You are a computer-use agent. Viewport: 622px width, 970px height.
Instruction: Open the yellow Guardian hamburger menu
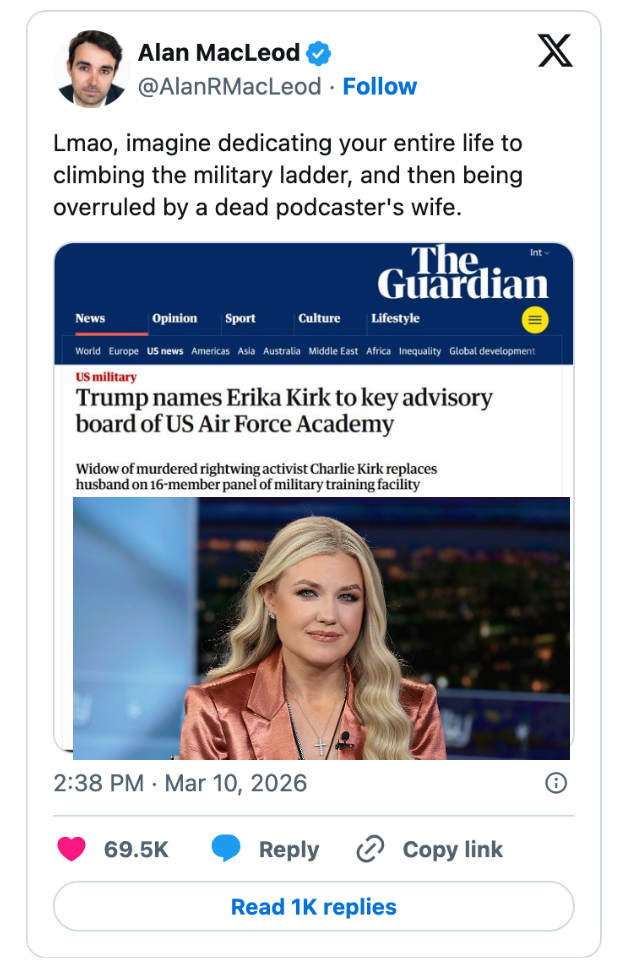pos(535,320)
